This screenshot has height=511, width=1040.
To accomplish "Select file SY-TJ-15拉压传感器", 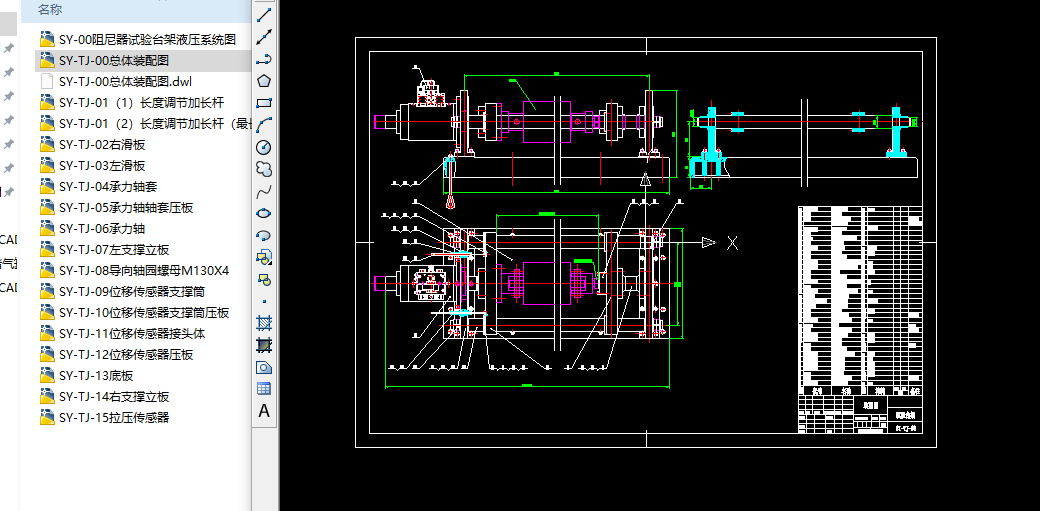I will tap(105, 417).
